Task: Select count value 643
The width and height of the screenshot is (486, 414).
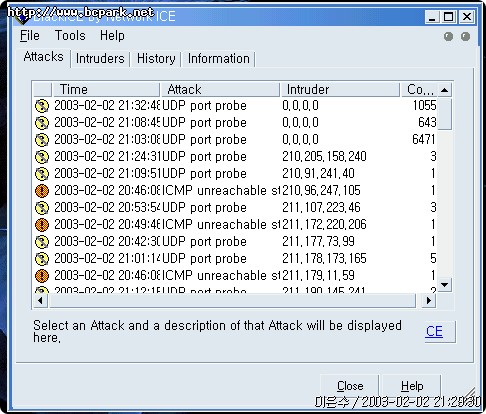Action: 427,123
